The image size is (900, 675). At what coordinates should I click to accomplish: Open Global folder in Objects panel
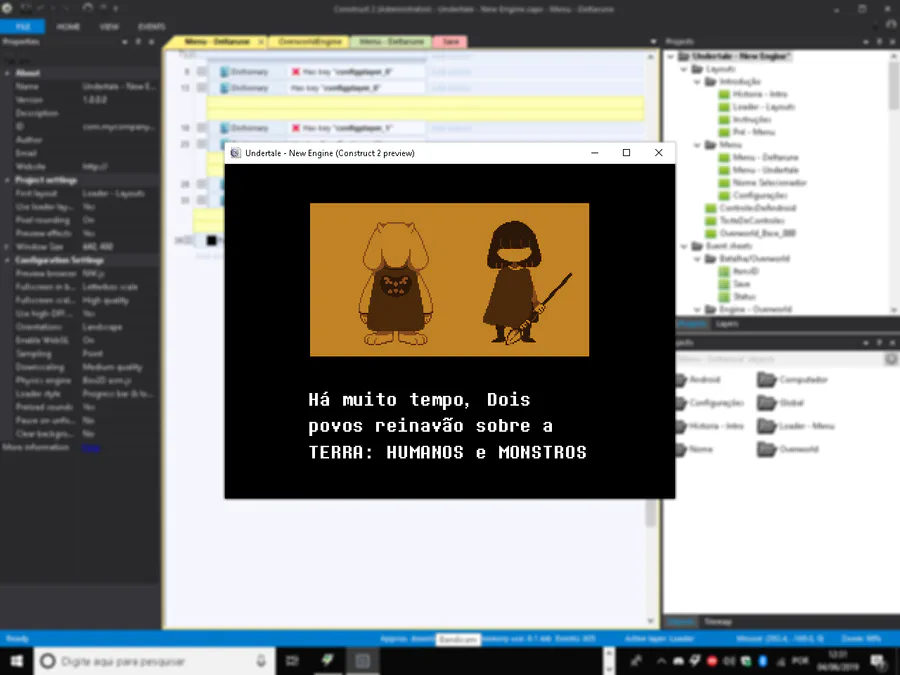click(781, 403)
